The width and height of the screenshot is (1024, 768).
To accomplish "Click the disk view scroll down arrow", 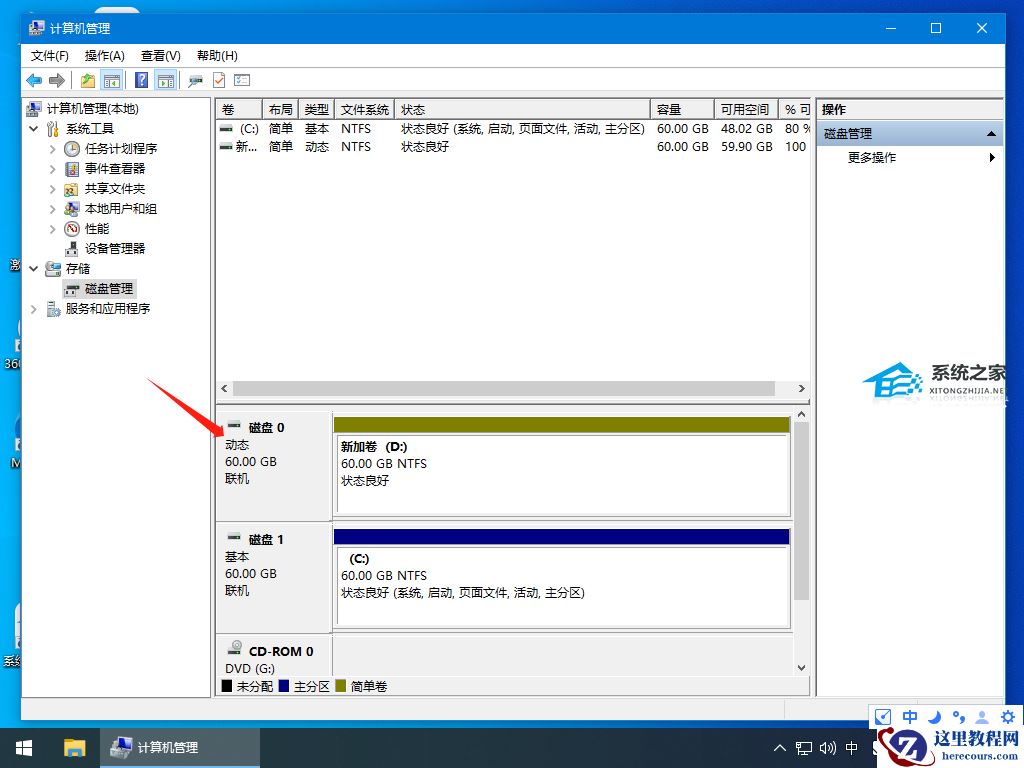I will [x=801, y=668].
